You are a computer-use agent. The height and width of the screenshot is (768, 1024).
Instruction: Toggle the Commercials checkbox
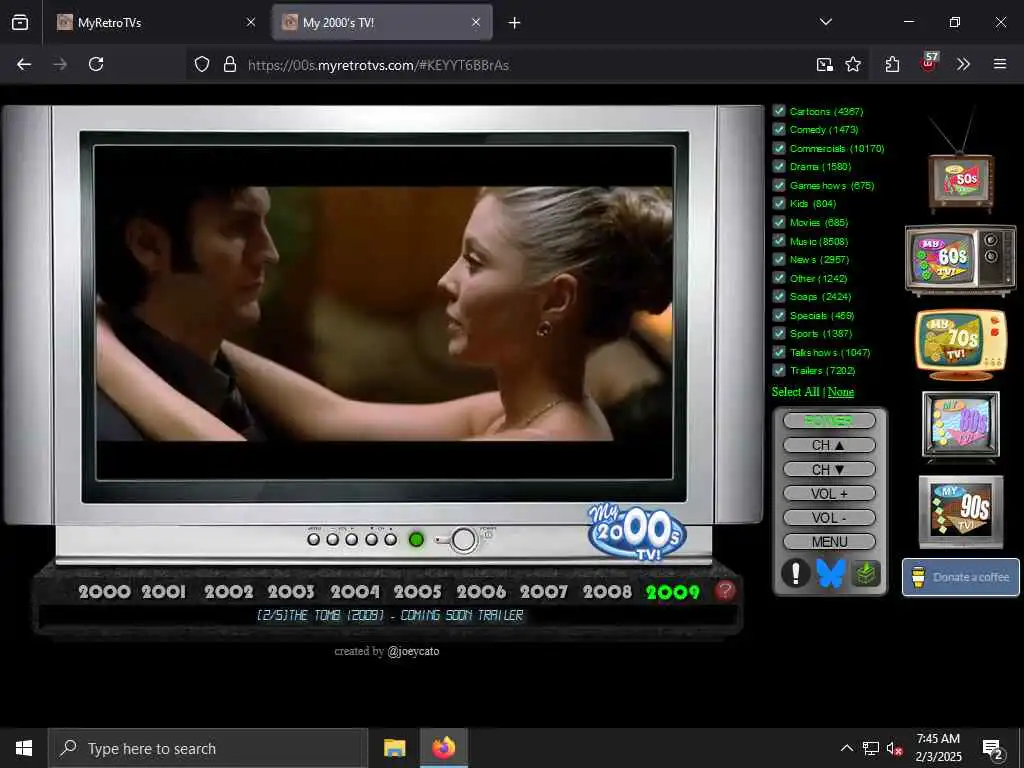(778, 148)
